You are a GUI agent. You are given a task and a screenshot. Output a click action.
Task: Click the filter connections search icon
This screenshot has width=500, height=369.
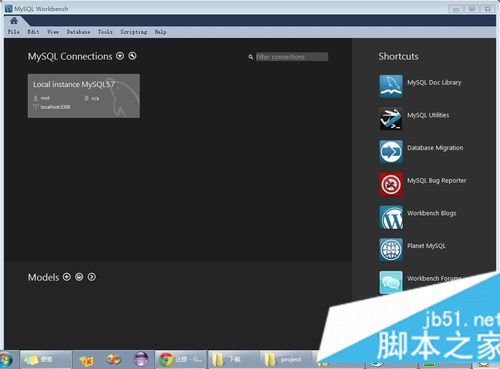click(x=251, y=57)
